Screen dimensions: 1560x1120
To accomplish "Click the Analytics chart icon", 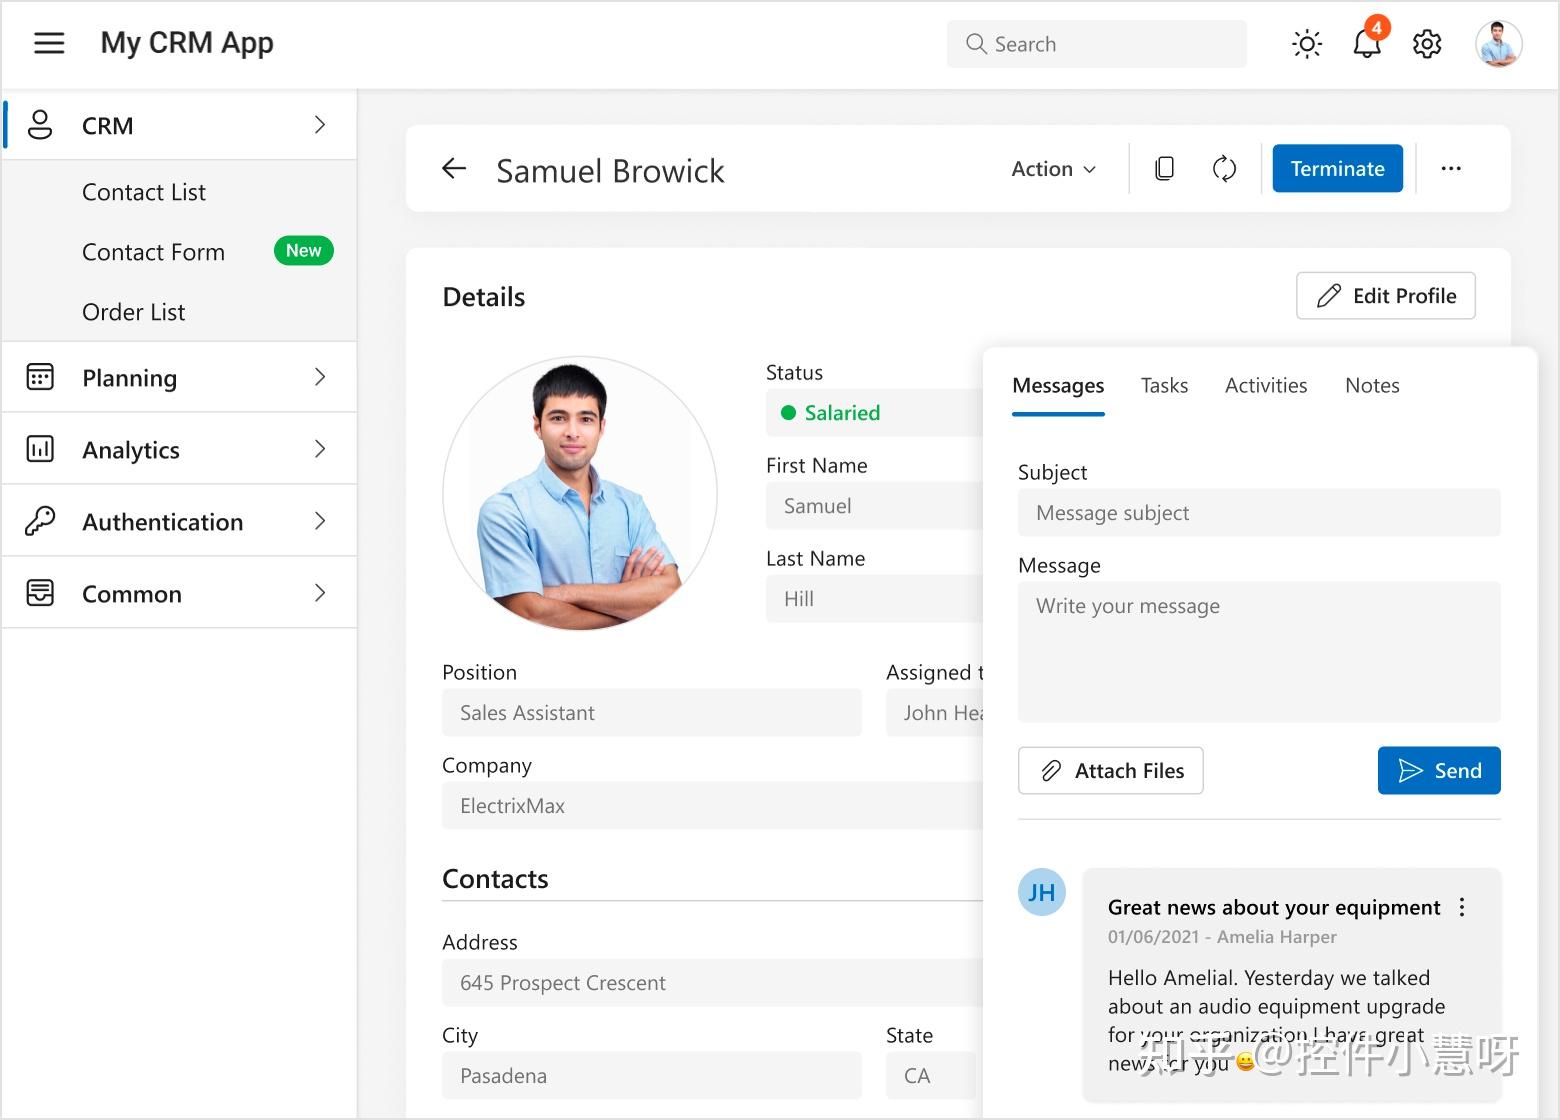I will (x=40, y=449).
